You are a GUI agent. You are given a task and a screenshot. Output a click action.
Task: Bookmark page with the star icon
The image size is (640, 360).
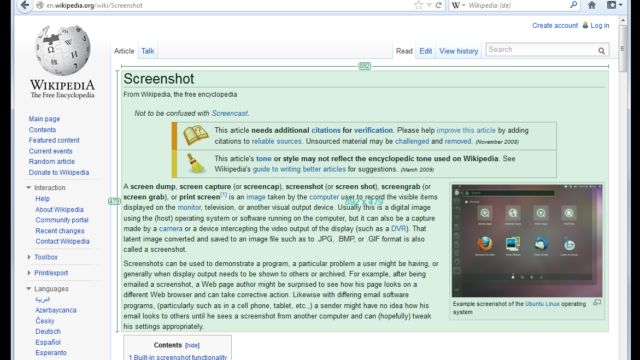click(418, 5)
